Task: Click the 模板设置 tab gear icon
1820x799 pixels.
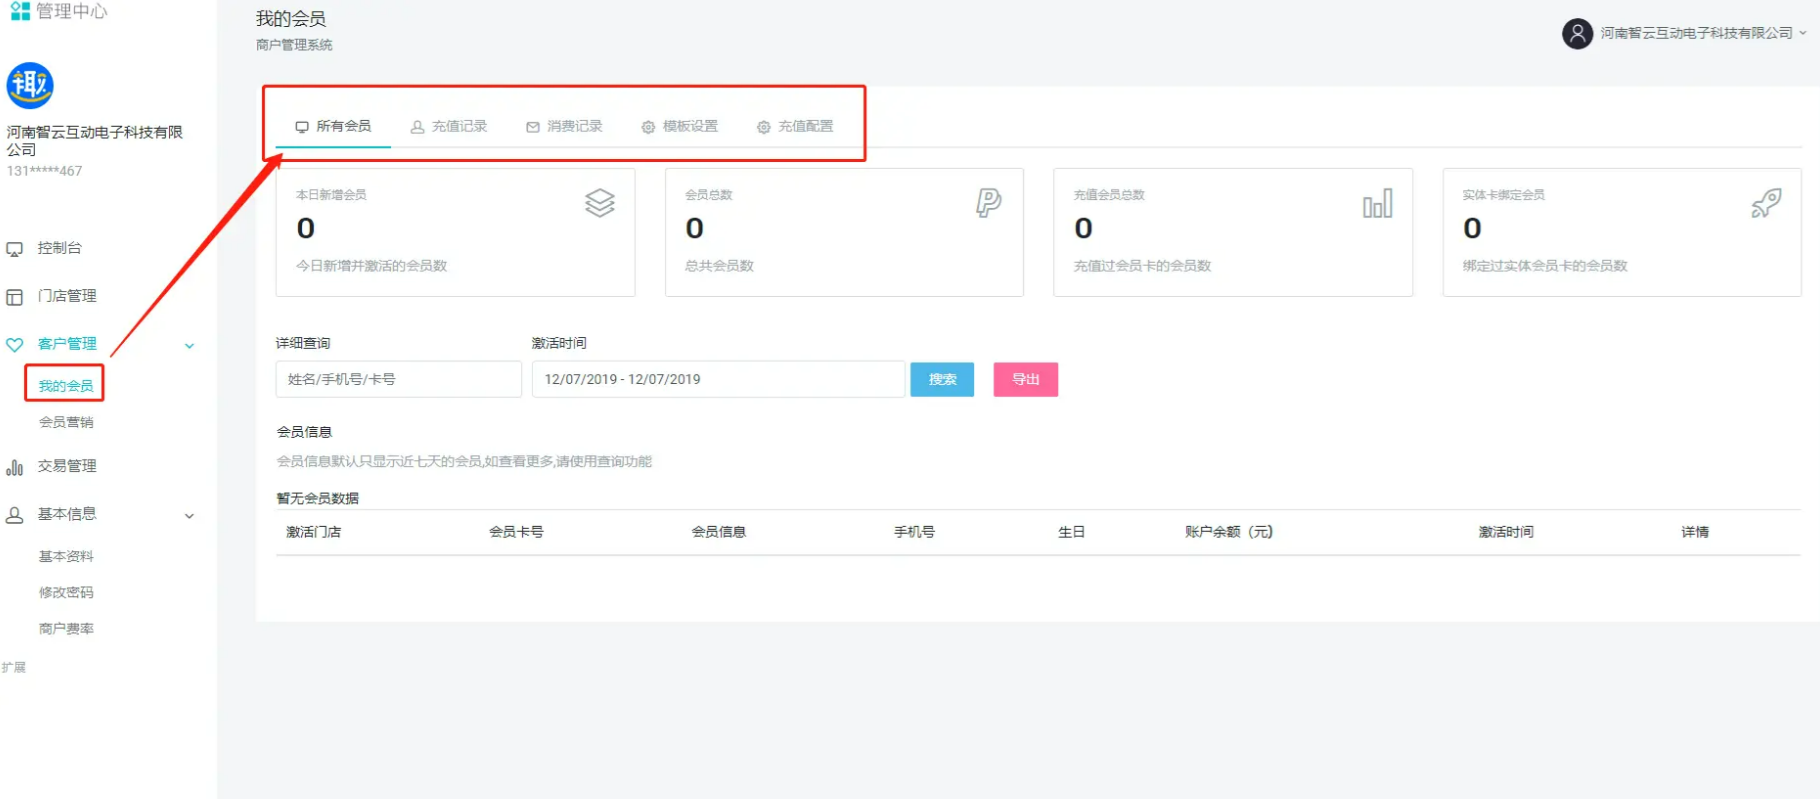Action: pyautogui.click(x=648, y=127)
